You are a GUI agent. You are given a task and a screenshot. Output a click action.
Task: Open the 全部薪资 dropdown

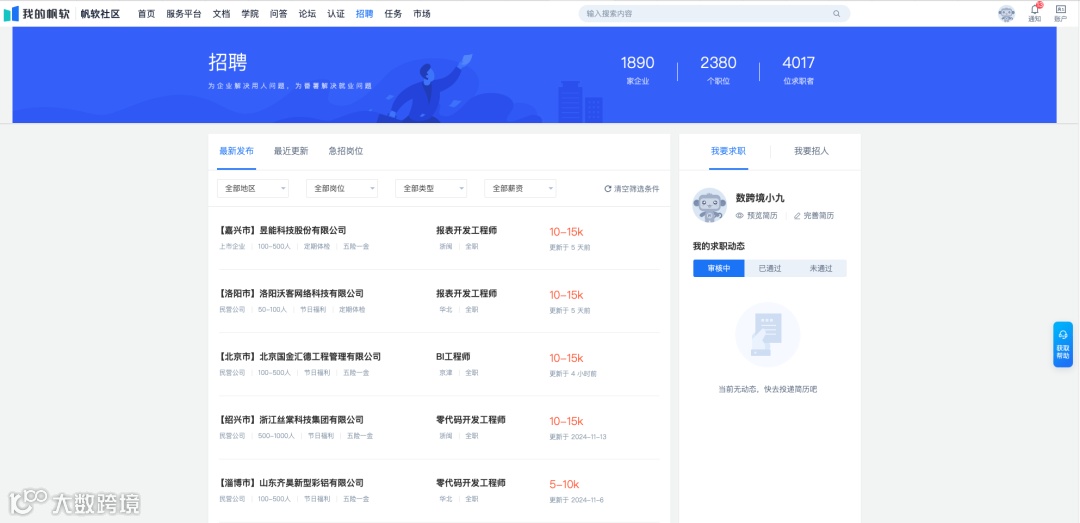pyautogui.click(x=520, y=188)
